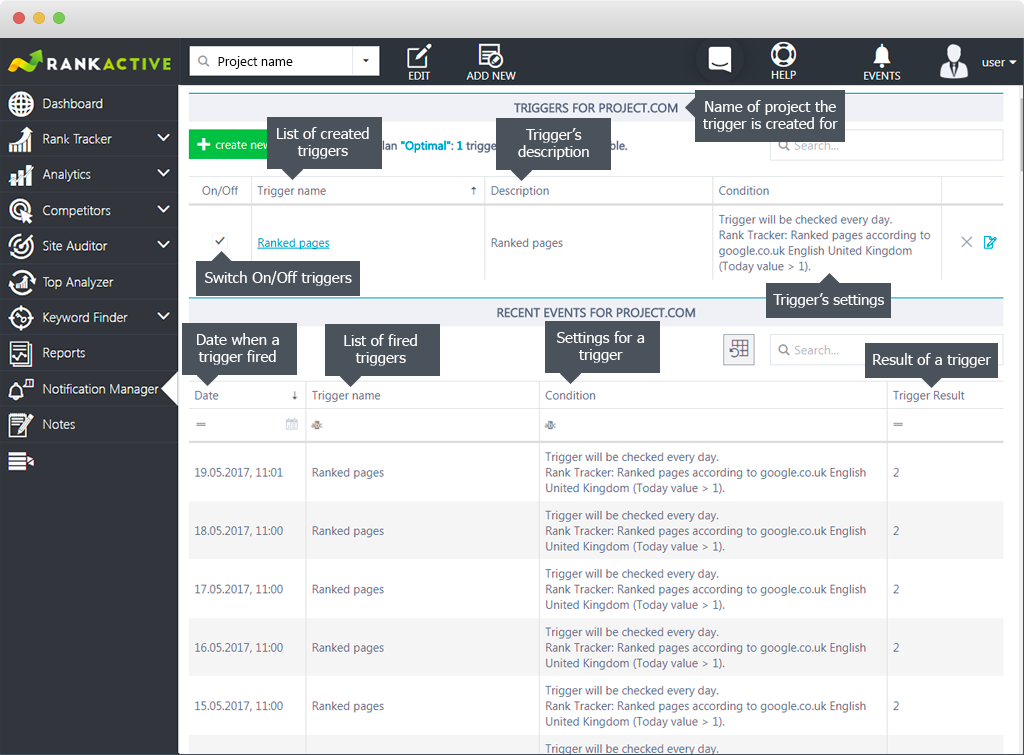
Task: Click the TRIGGERS FOR PROJECT.COM heading
Action: 596,108
